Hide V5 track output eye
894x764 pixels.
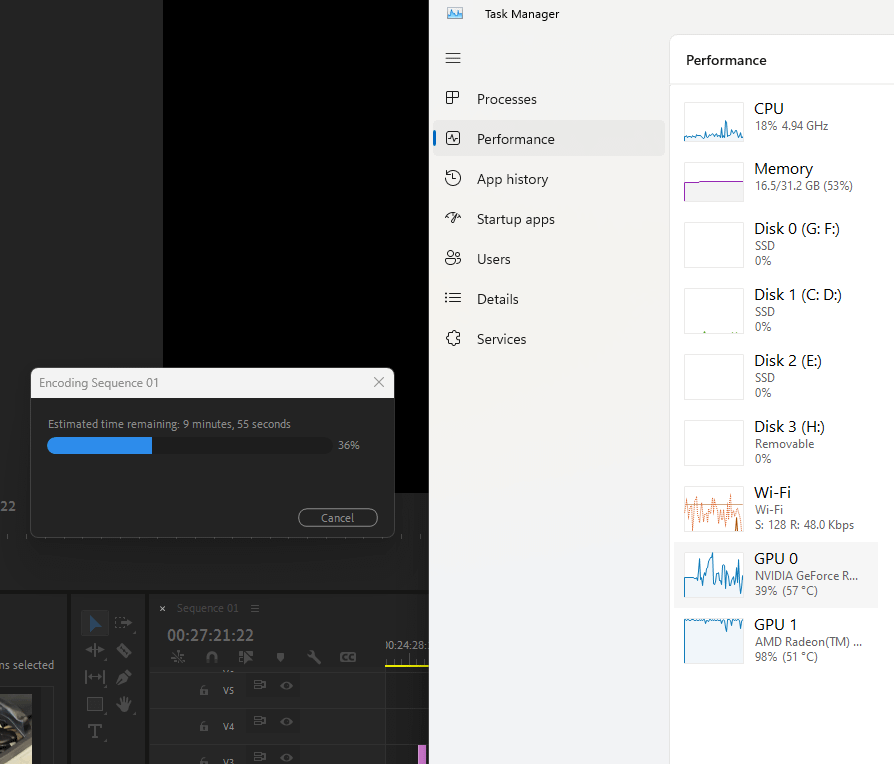[286, 685]
